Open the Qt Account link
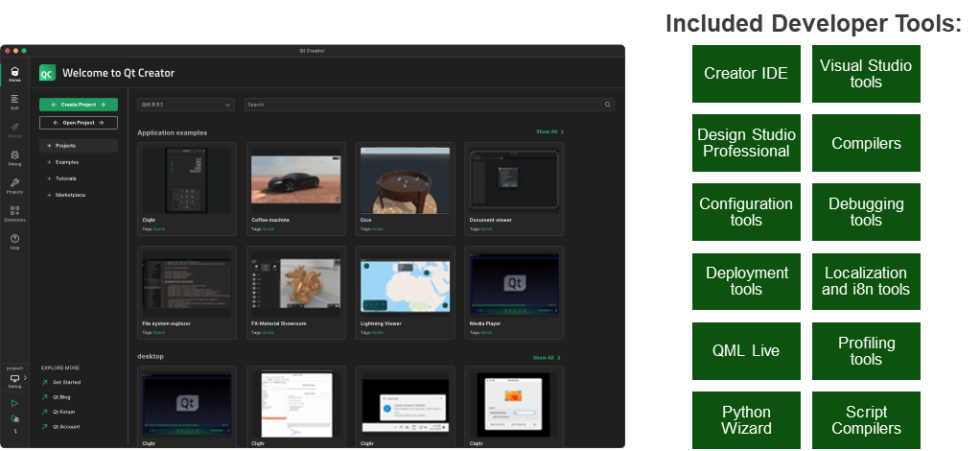Viewport: 980px width, 451px height. point(66,427)
